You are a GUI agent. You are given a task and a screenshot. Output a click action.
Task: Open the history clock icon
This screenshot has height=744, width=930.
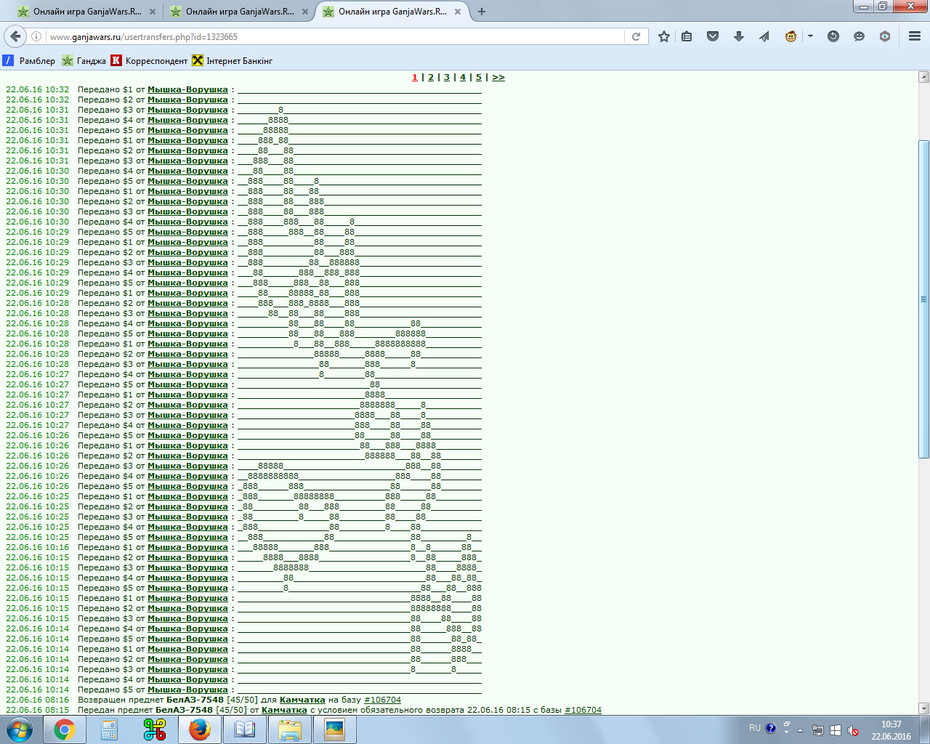click(x=833, y=37)
